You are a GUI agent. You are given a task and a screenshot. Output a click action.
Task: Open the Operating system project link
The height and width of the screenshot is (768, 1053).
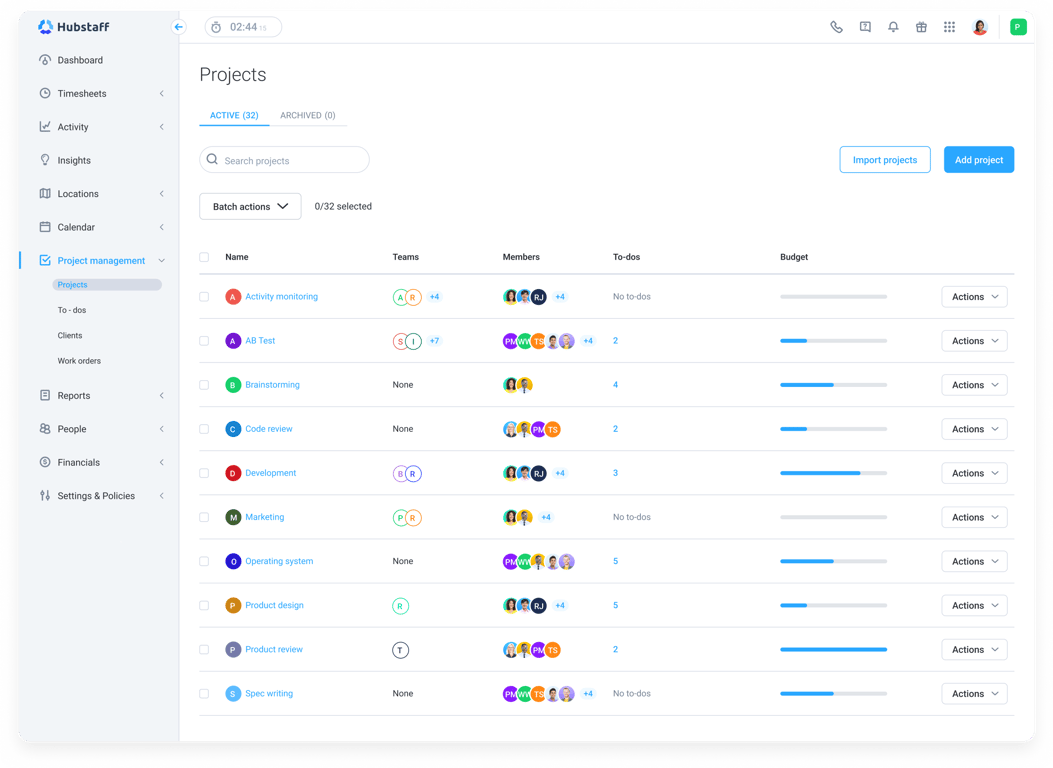pyautogui.click(x=279, y=561)
